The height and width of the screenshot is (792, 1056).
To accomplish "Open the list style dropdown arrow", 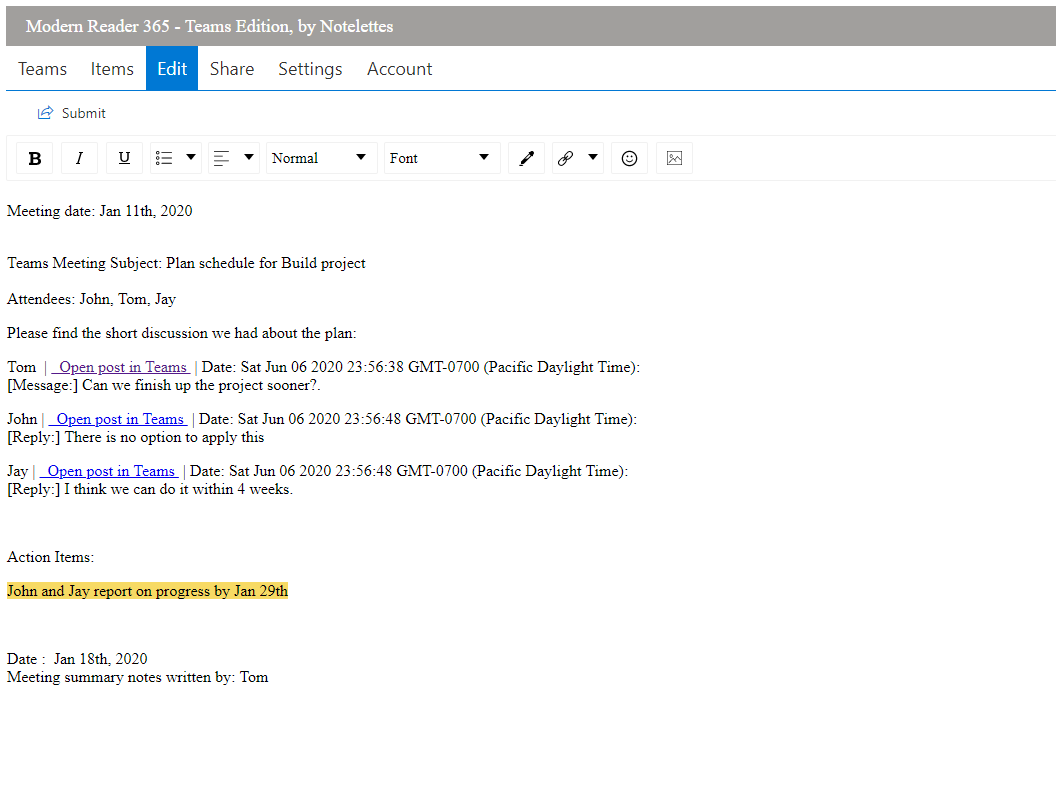I will (x=191, y=158).
